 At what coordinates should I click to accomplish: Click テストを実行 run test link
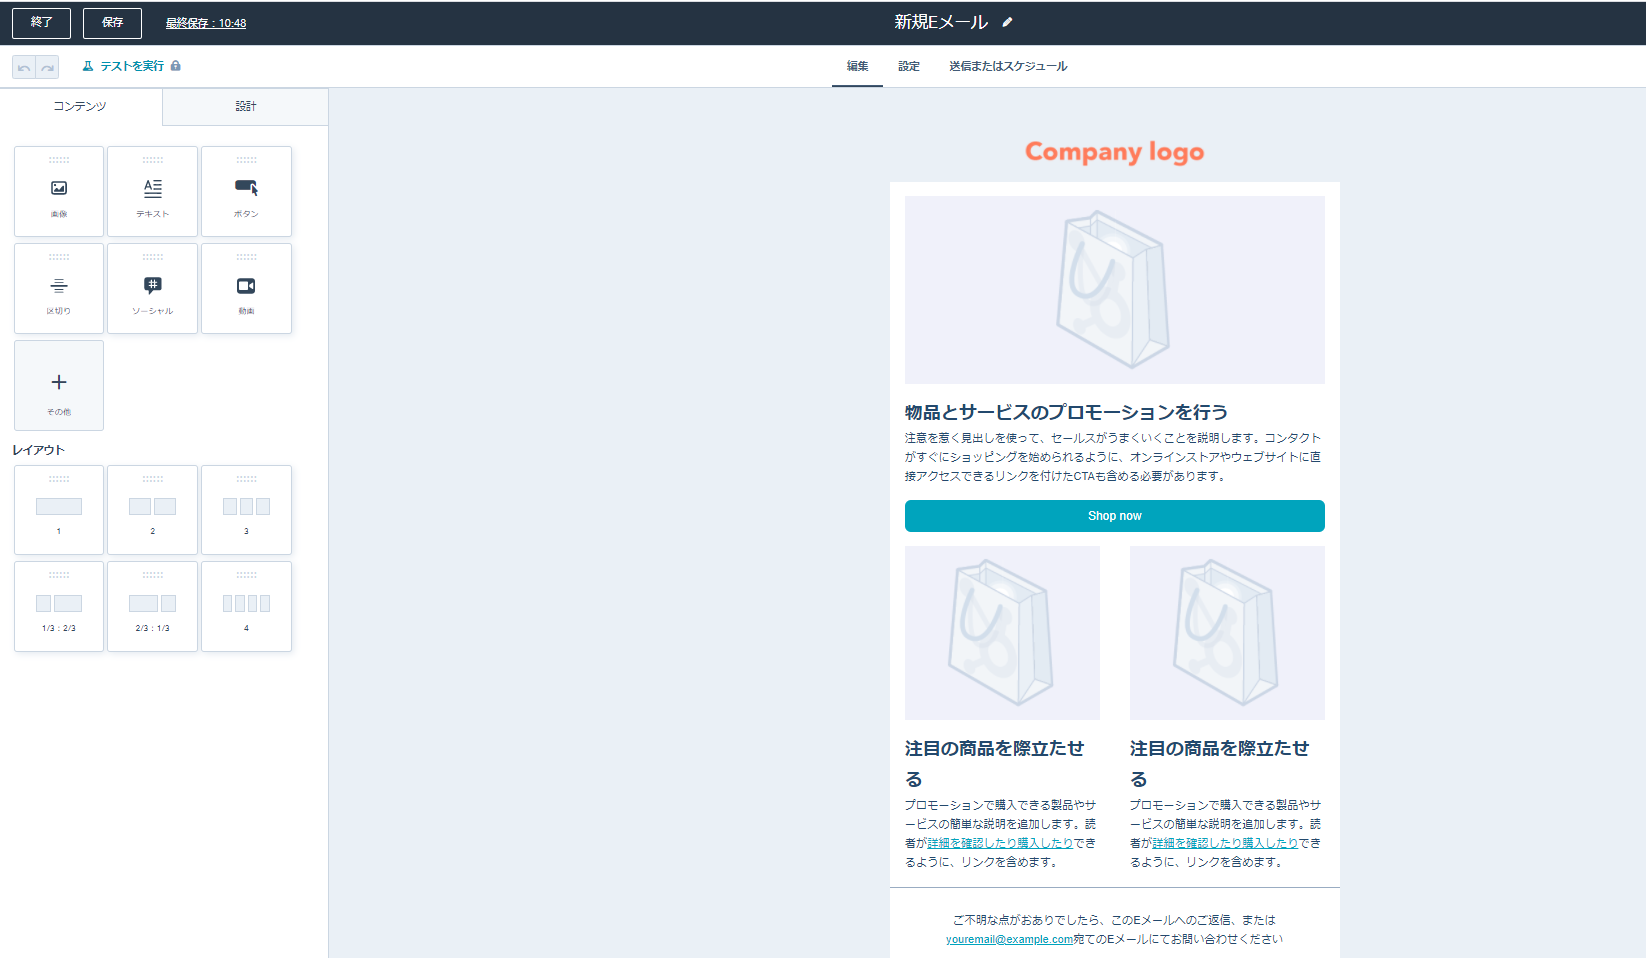coord(123,66)
